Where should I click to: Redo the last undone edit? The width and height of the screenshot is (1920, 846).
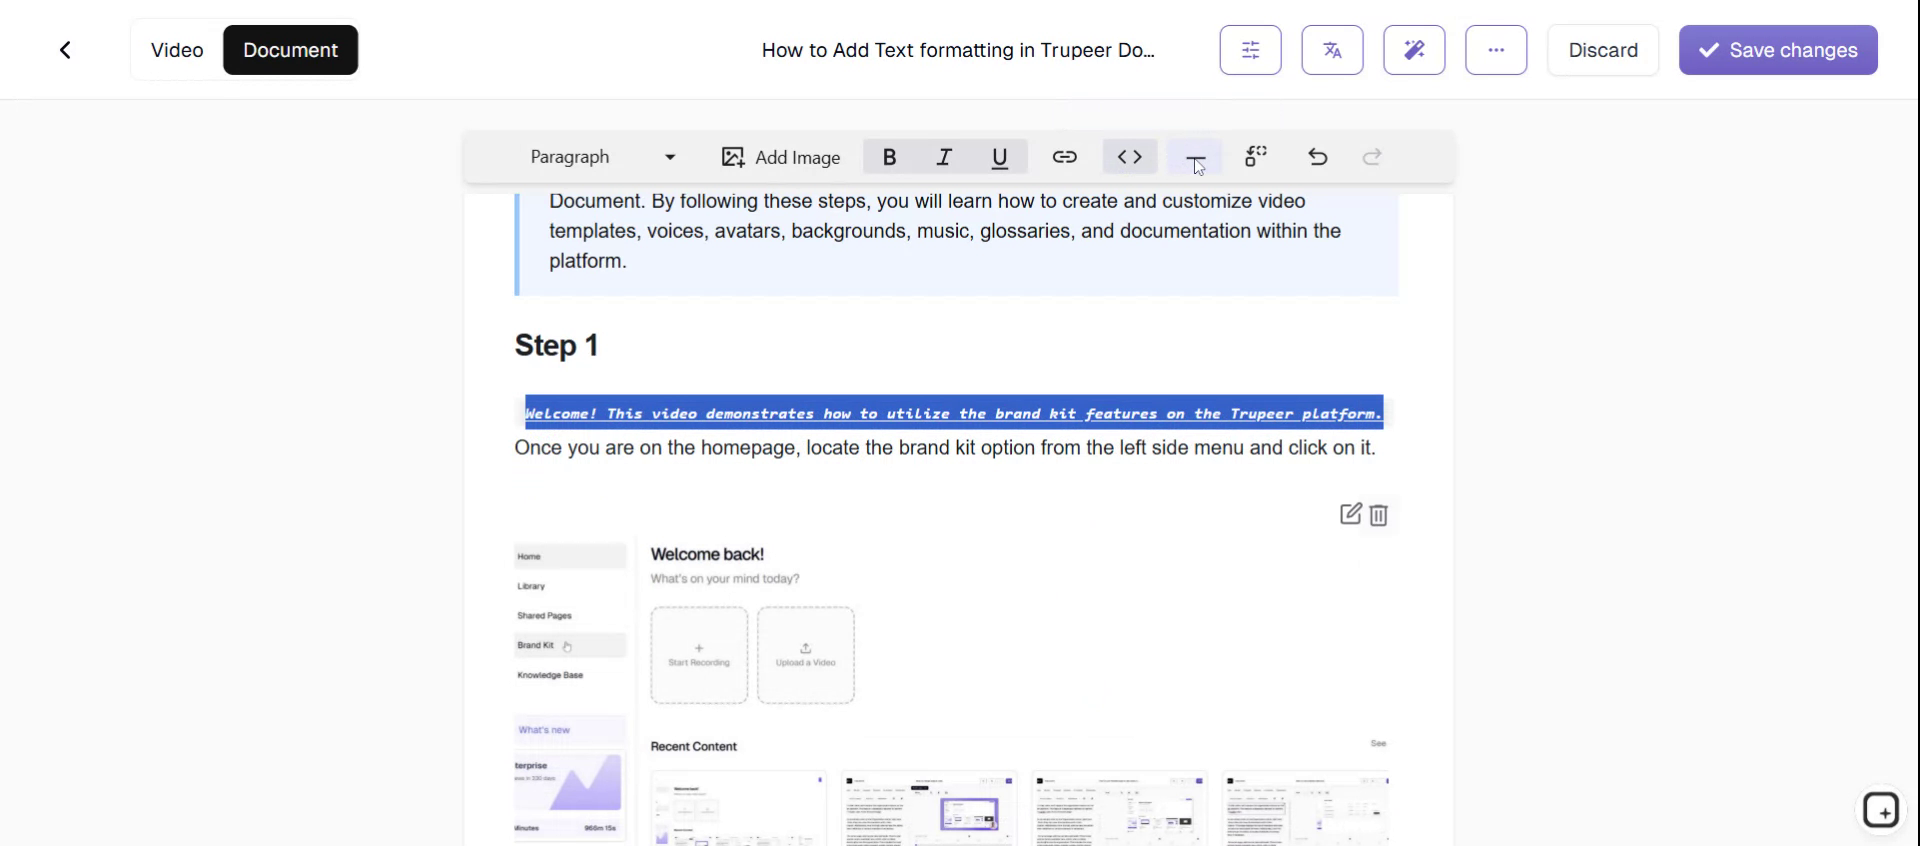(x=1373, y=157)
